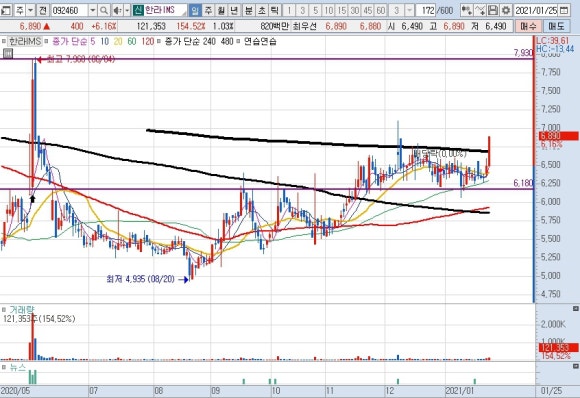Click the green 신 badge icon
Viewport: 580px width, 398px height.
pyautogui.click(x=138, y=10)
